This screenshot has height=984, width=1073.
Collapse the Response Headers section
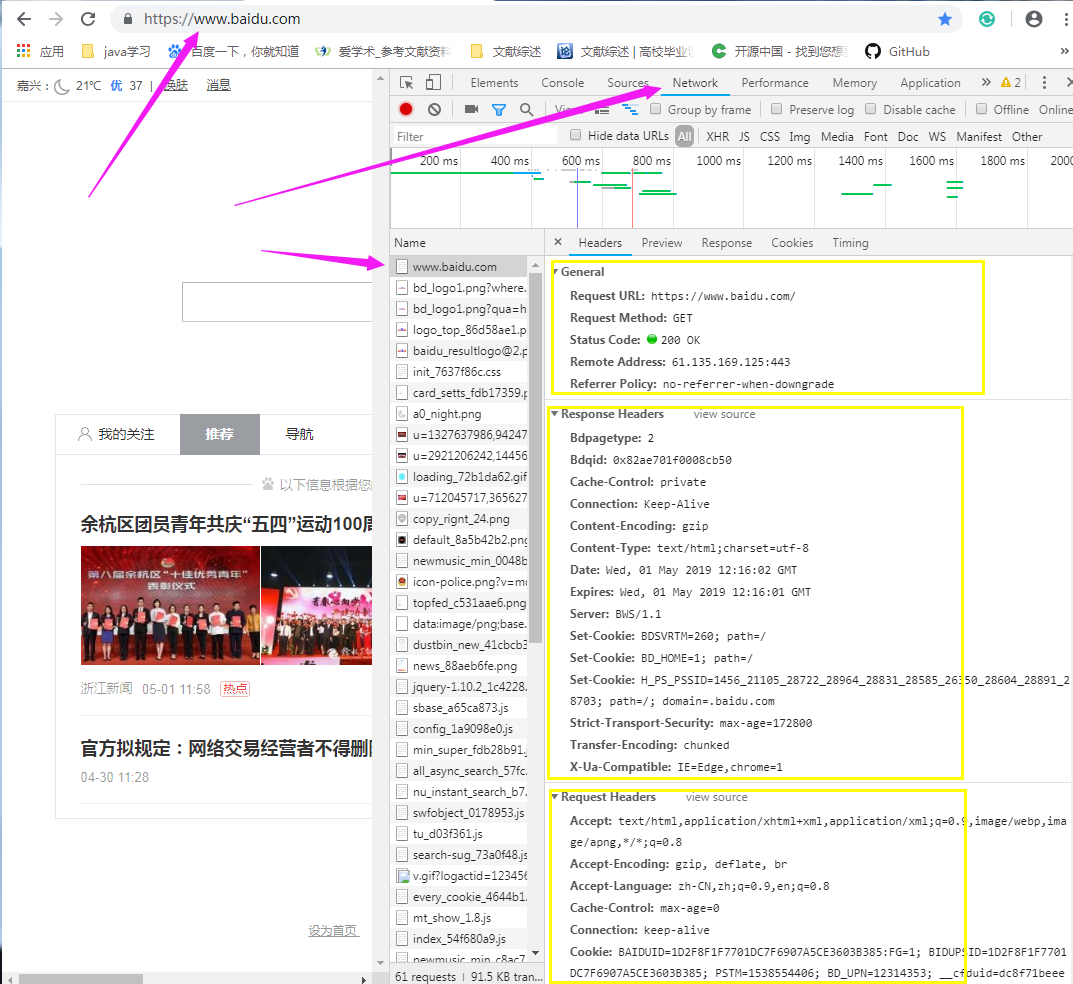[x=555, y=413]
